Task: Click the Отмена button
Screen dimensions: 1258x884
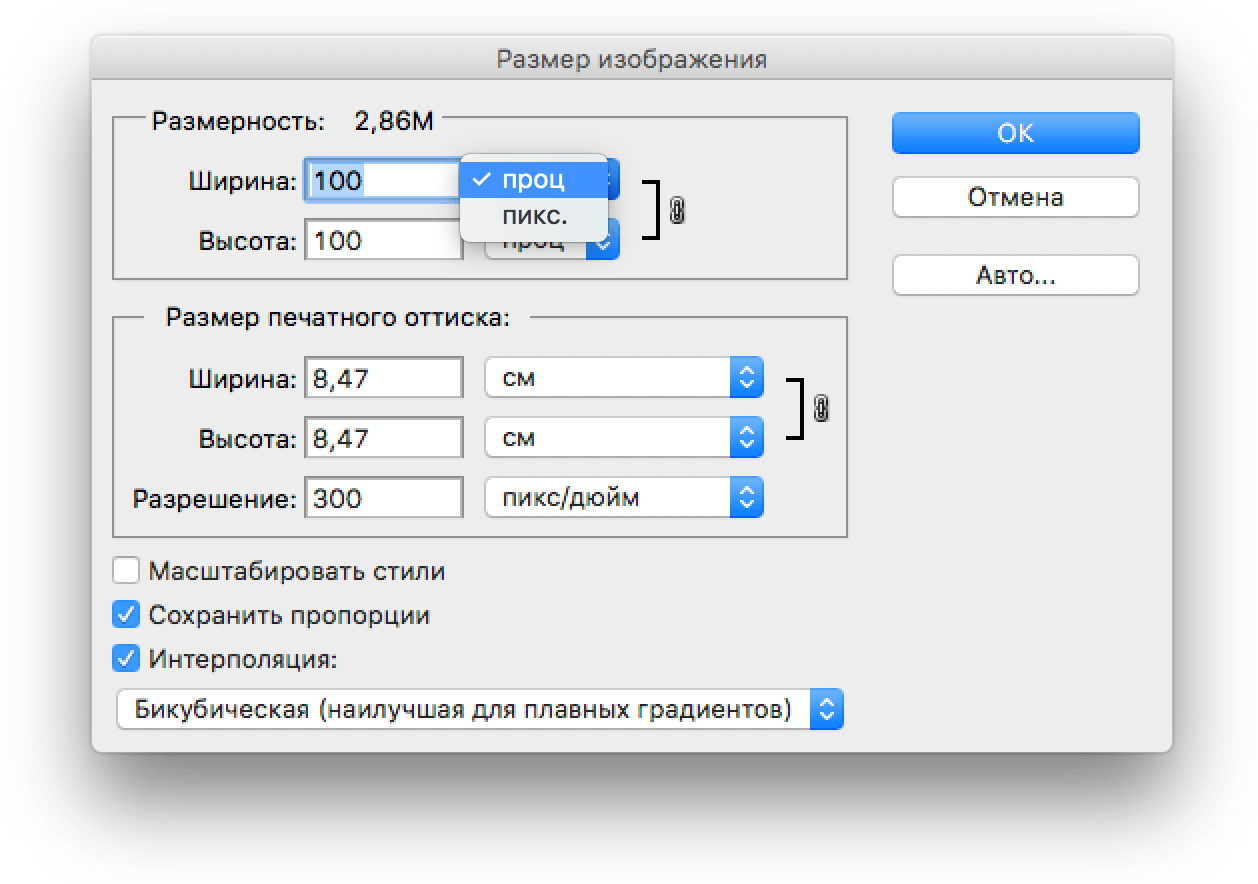Action: tap(1015, 197)
